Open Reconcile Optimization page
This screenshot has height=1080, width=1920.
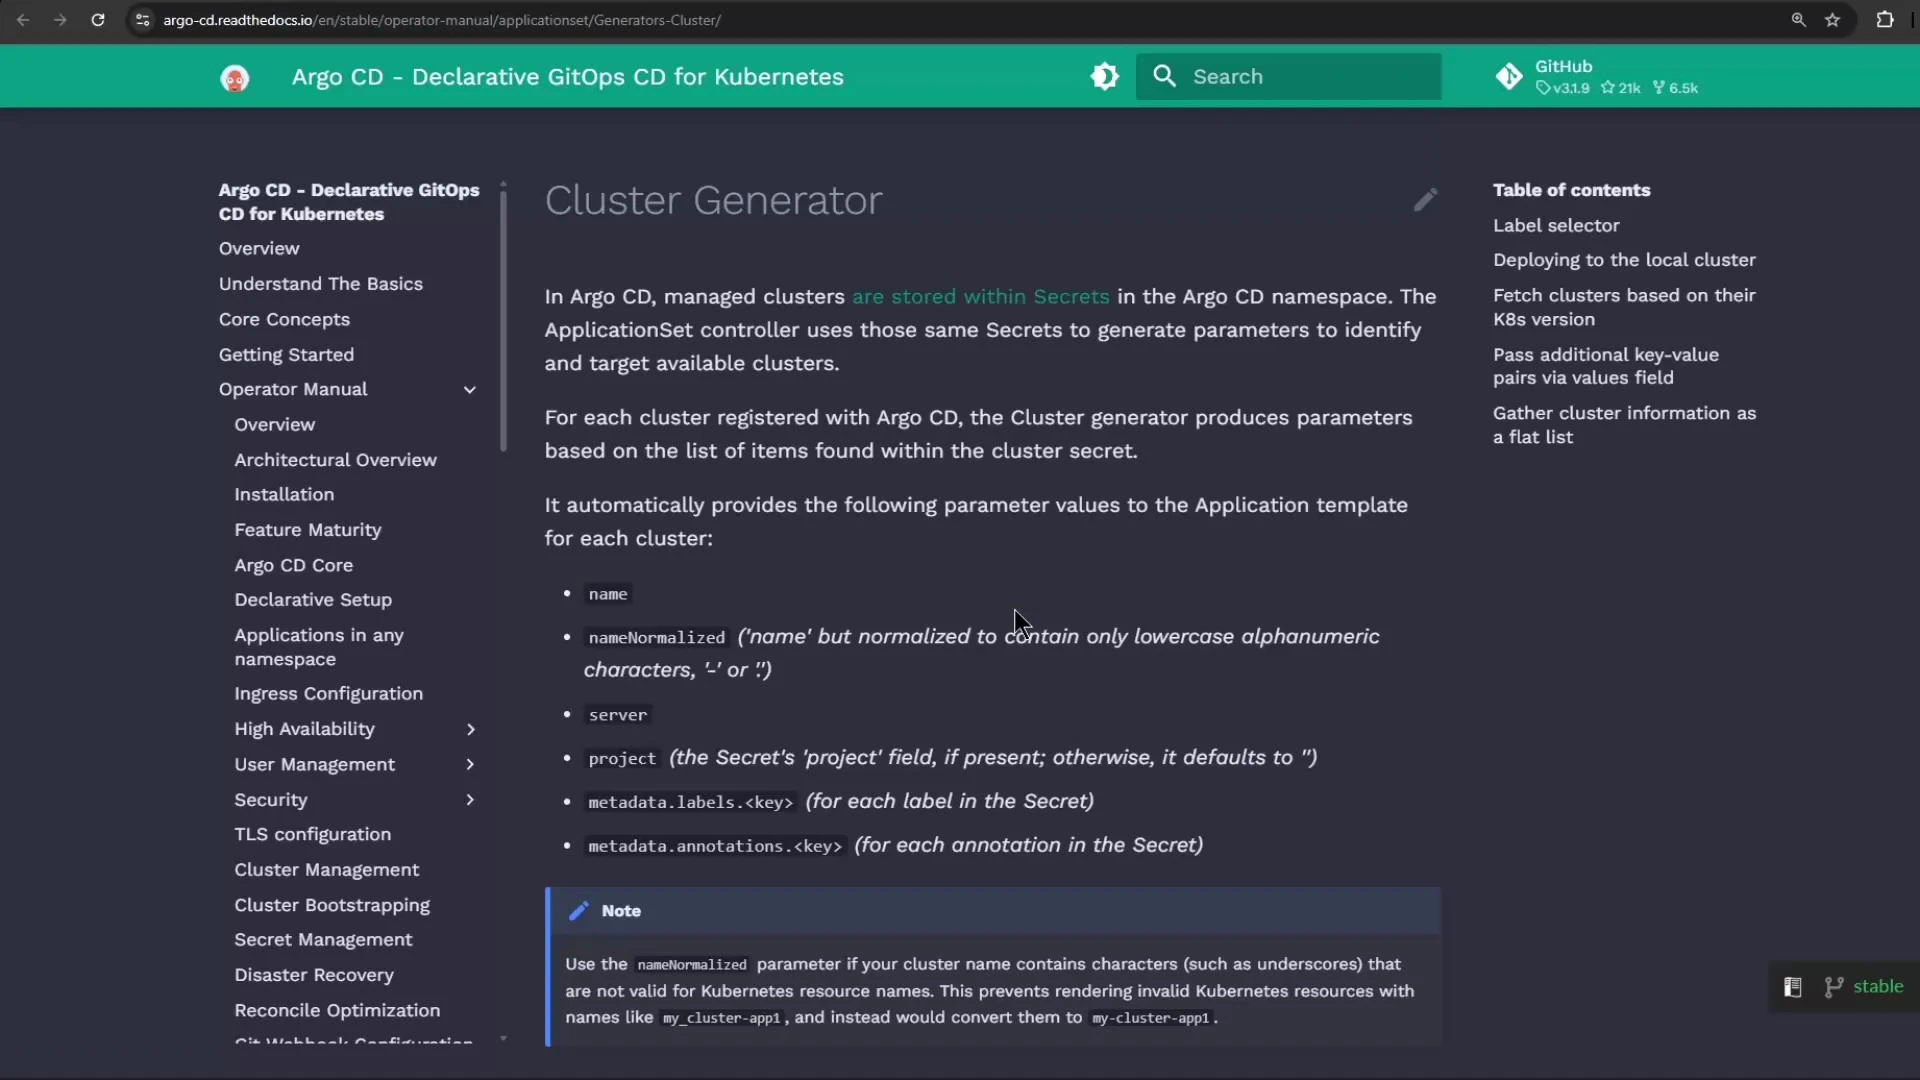pyautogui.click(x=337, y=1010)
